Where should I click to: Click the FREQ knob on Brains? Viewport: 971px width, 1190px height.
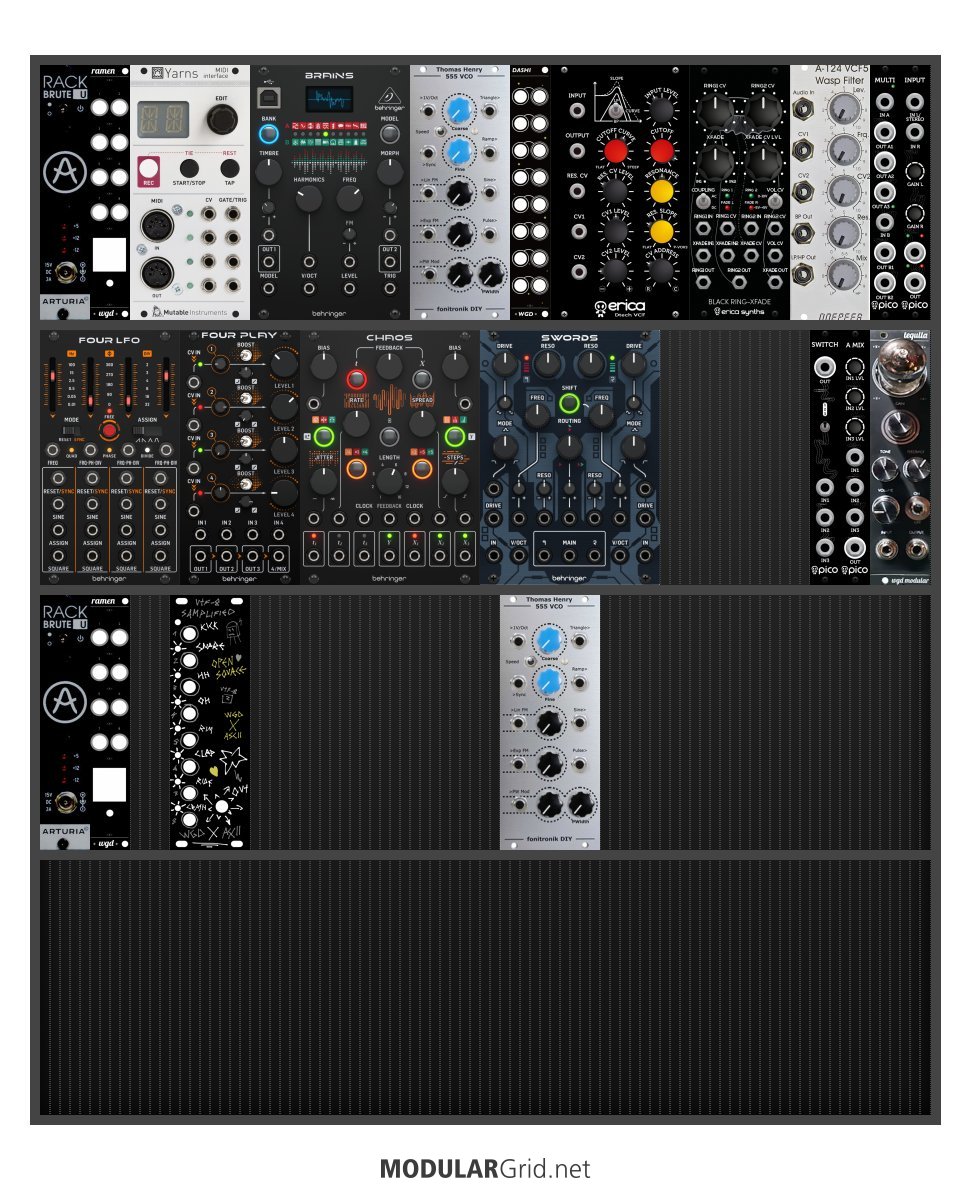[x=349, y=198]
